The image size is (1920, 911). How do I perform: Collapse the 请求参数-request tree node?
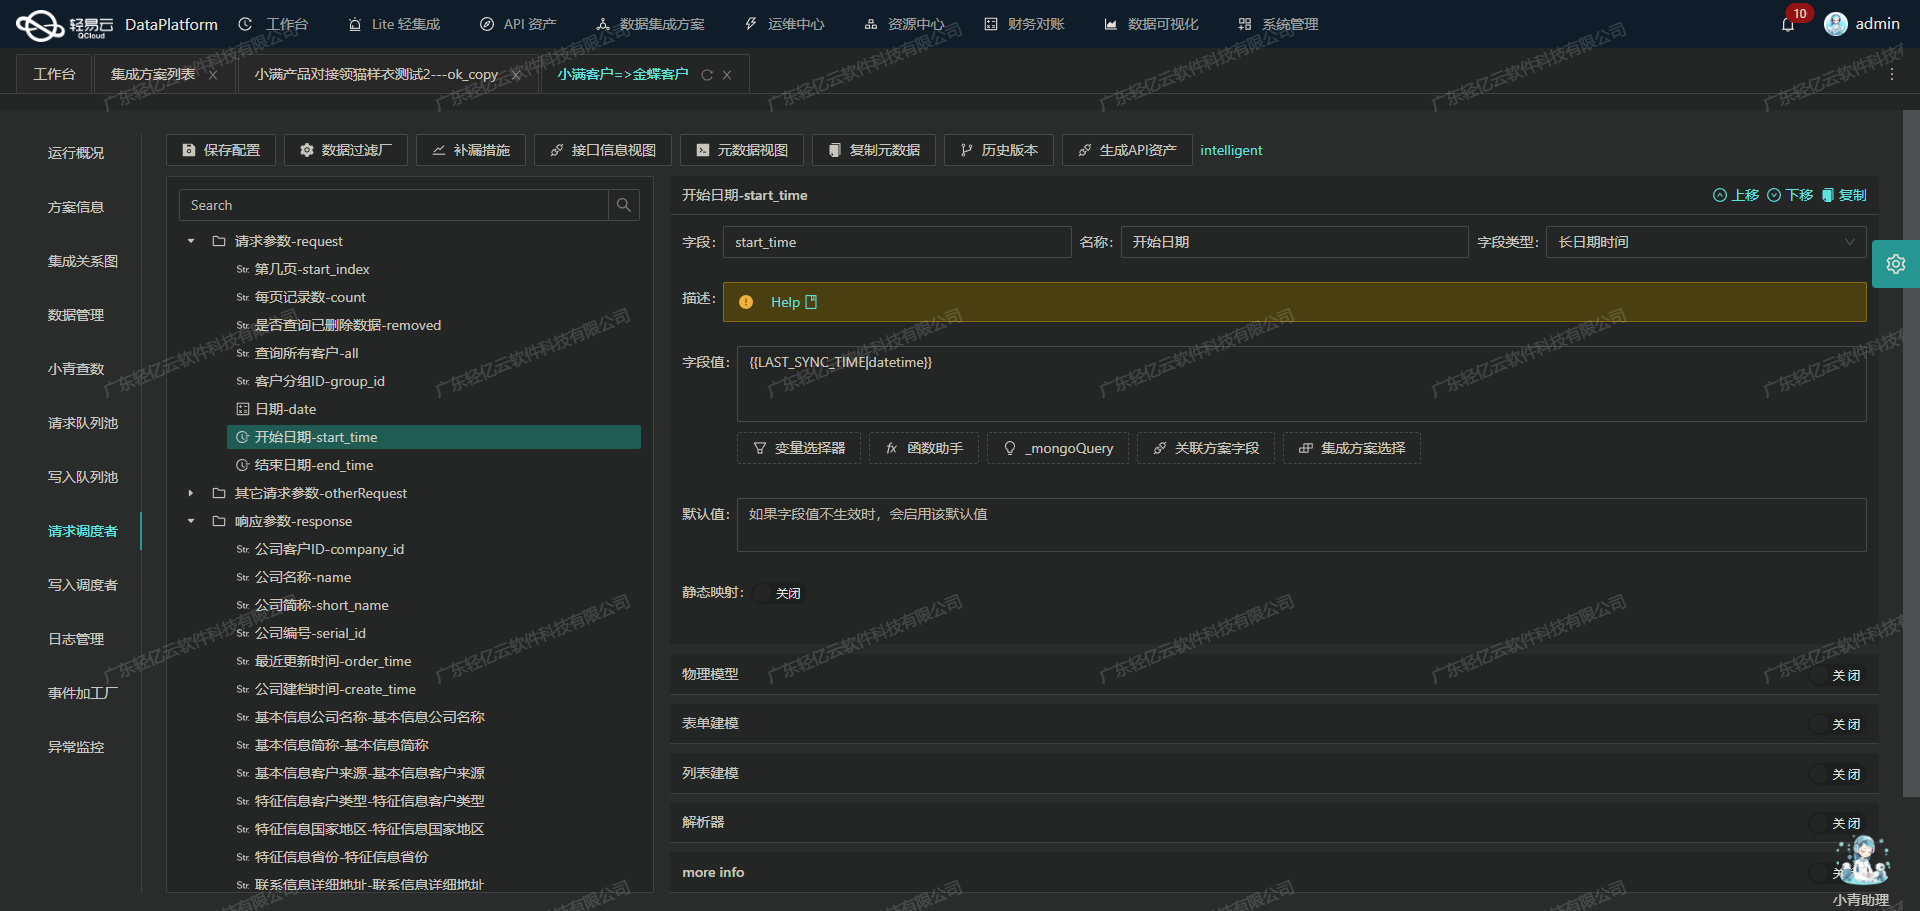pos(191,241)
